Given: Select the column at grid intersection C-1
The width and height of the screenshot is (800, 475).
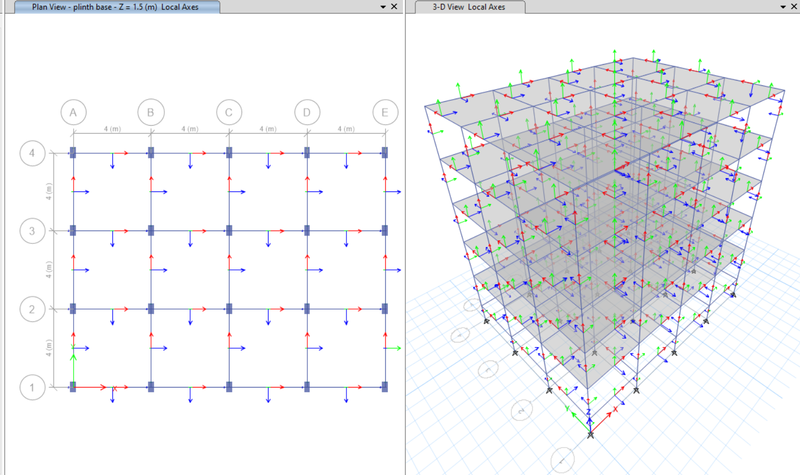Looking at the screenshot, I should (x=229, y=387).
